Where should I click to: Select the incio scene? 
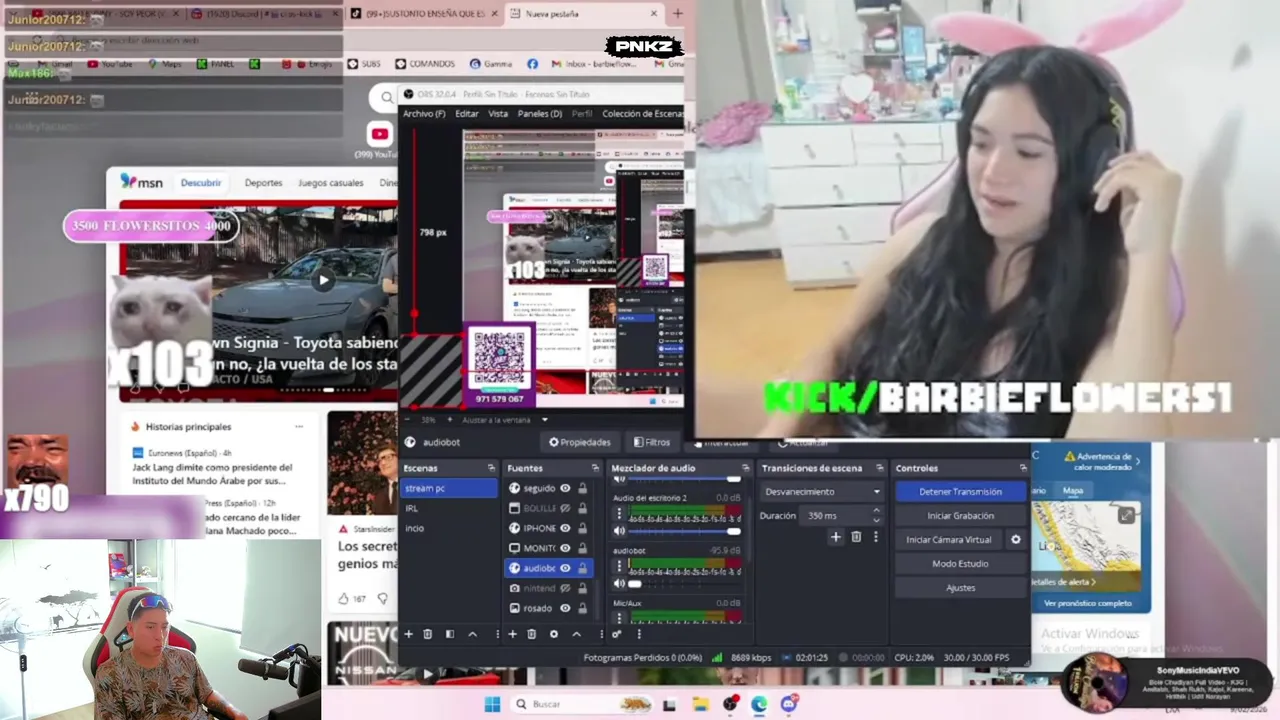point(448,528)
